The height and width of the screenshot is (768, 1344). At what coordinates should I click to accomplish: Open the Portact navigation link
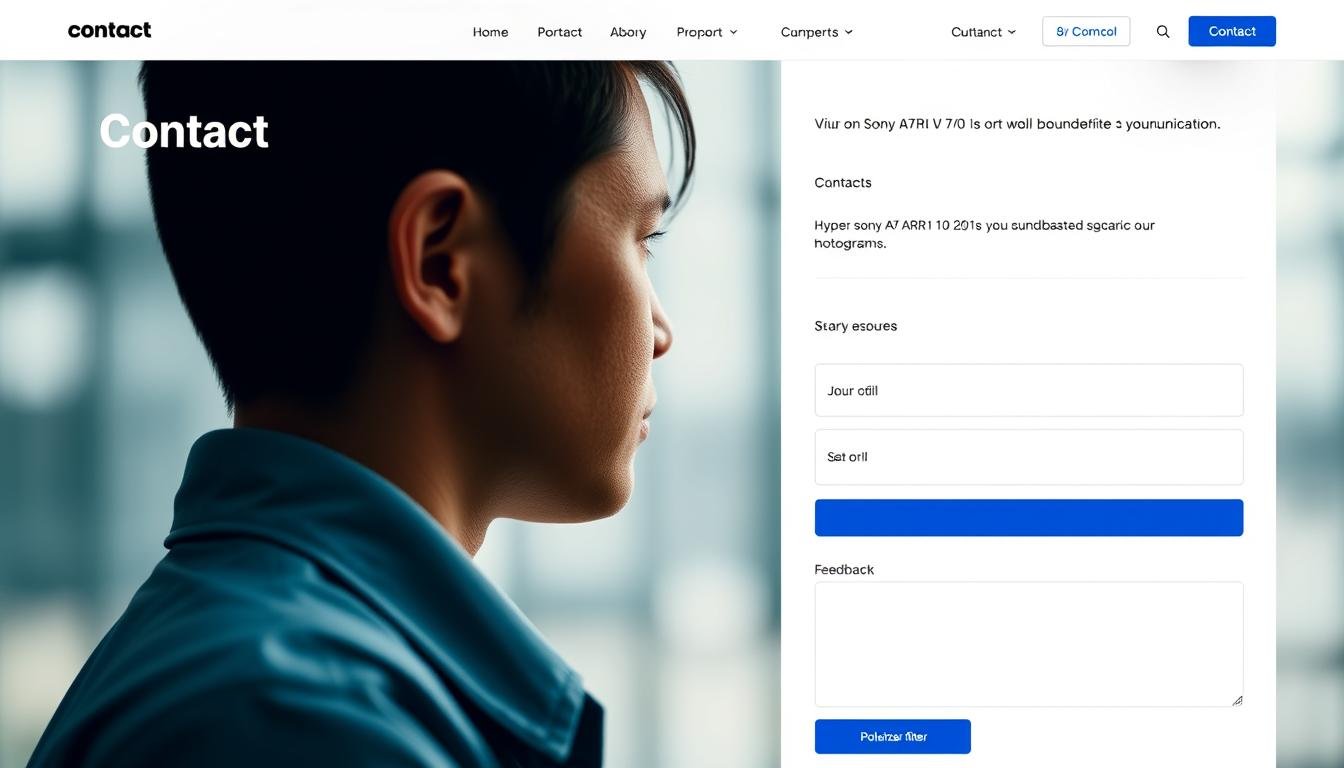coord(559,32)
